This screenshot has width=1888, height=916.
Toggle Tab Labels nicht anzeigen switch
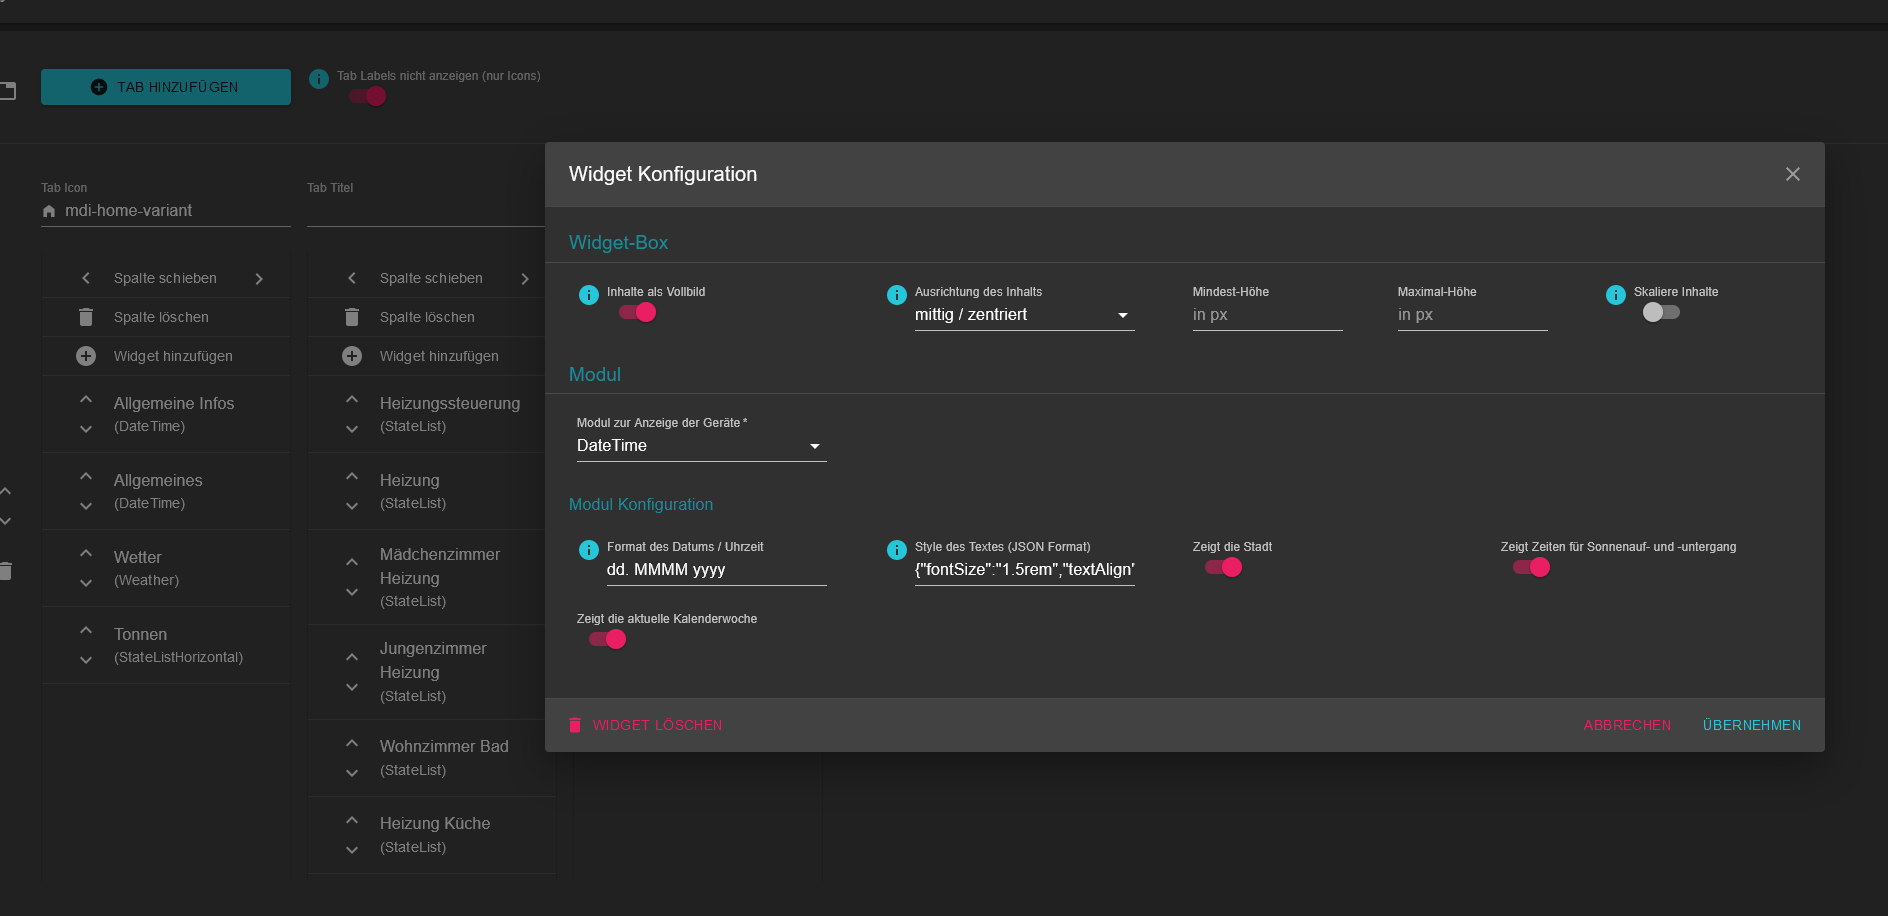(x=367, y=96)
